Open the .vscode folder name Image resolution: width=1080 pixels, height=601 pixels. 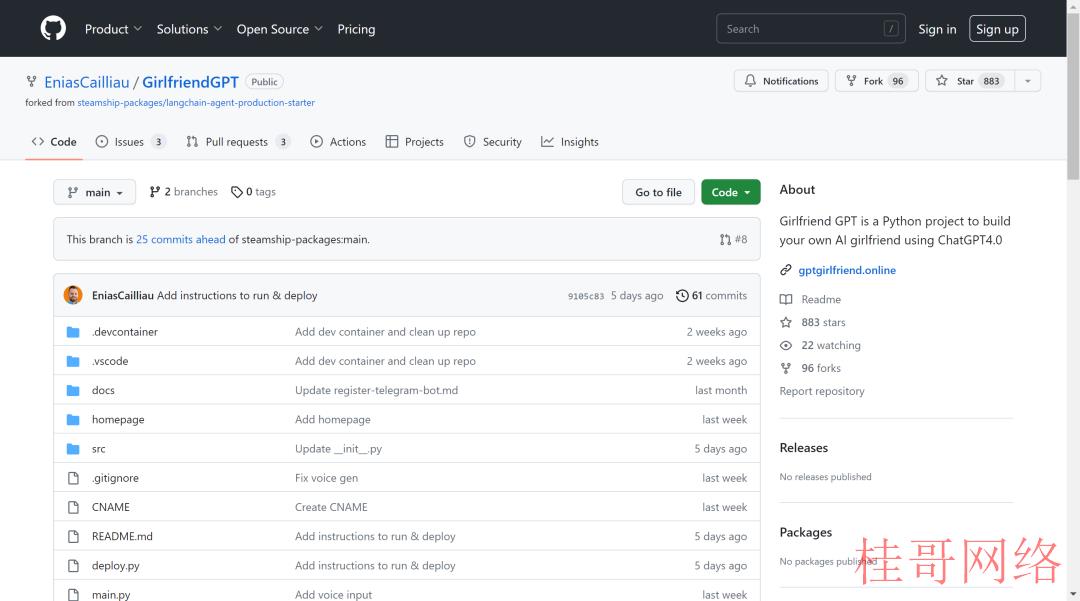[110, 361]
